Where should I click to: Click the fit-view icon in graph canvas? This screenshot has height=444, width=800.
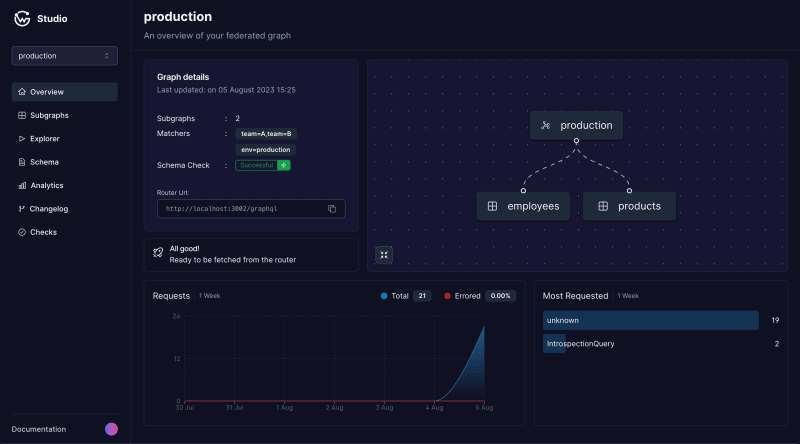click(384, 255)
